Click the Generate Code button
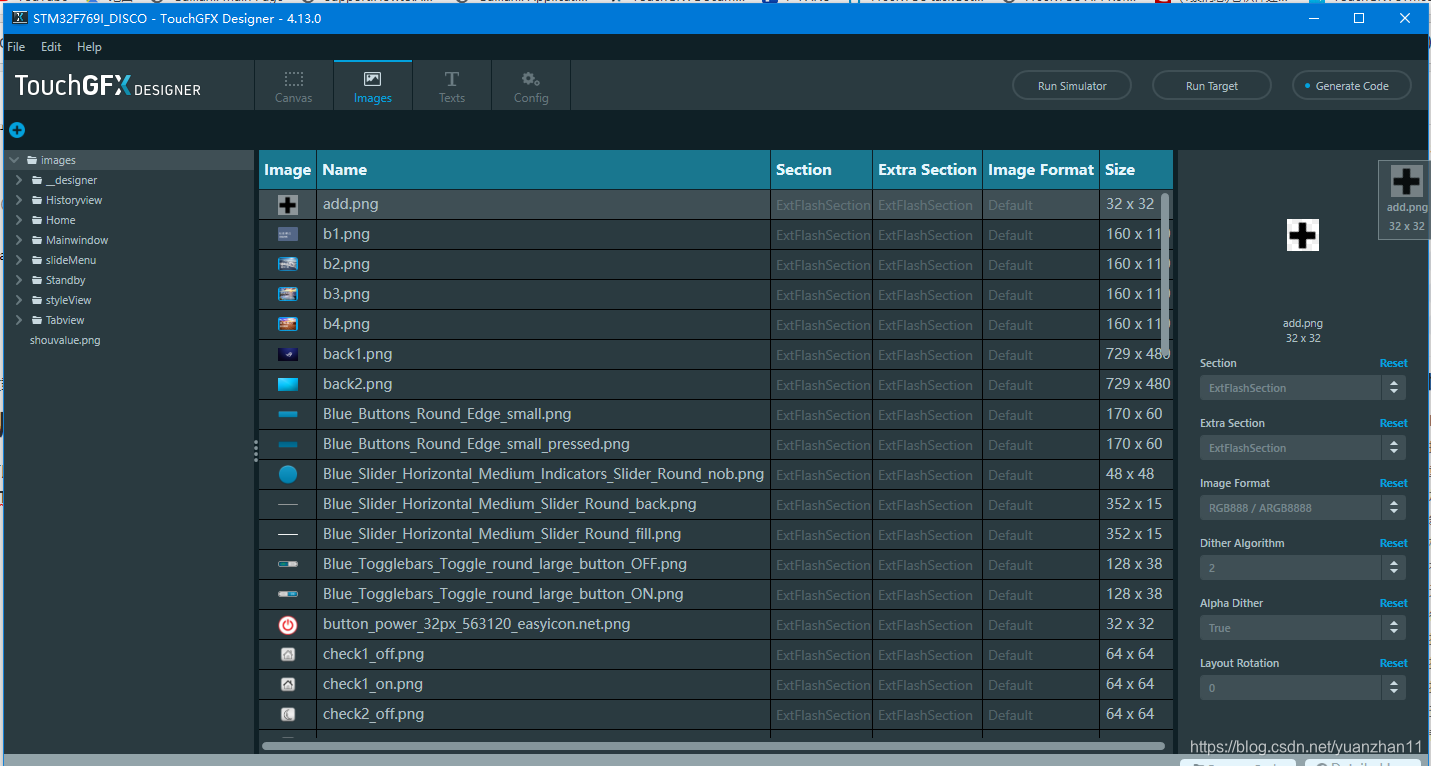The image size is (1431, 766). coord(1352,86)
